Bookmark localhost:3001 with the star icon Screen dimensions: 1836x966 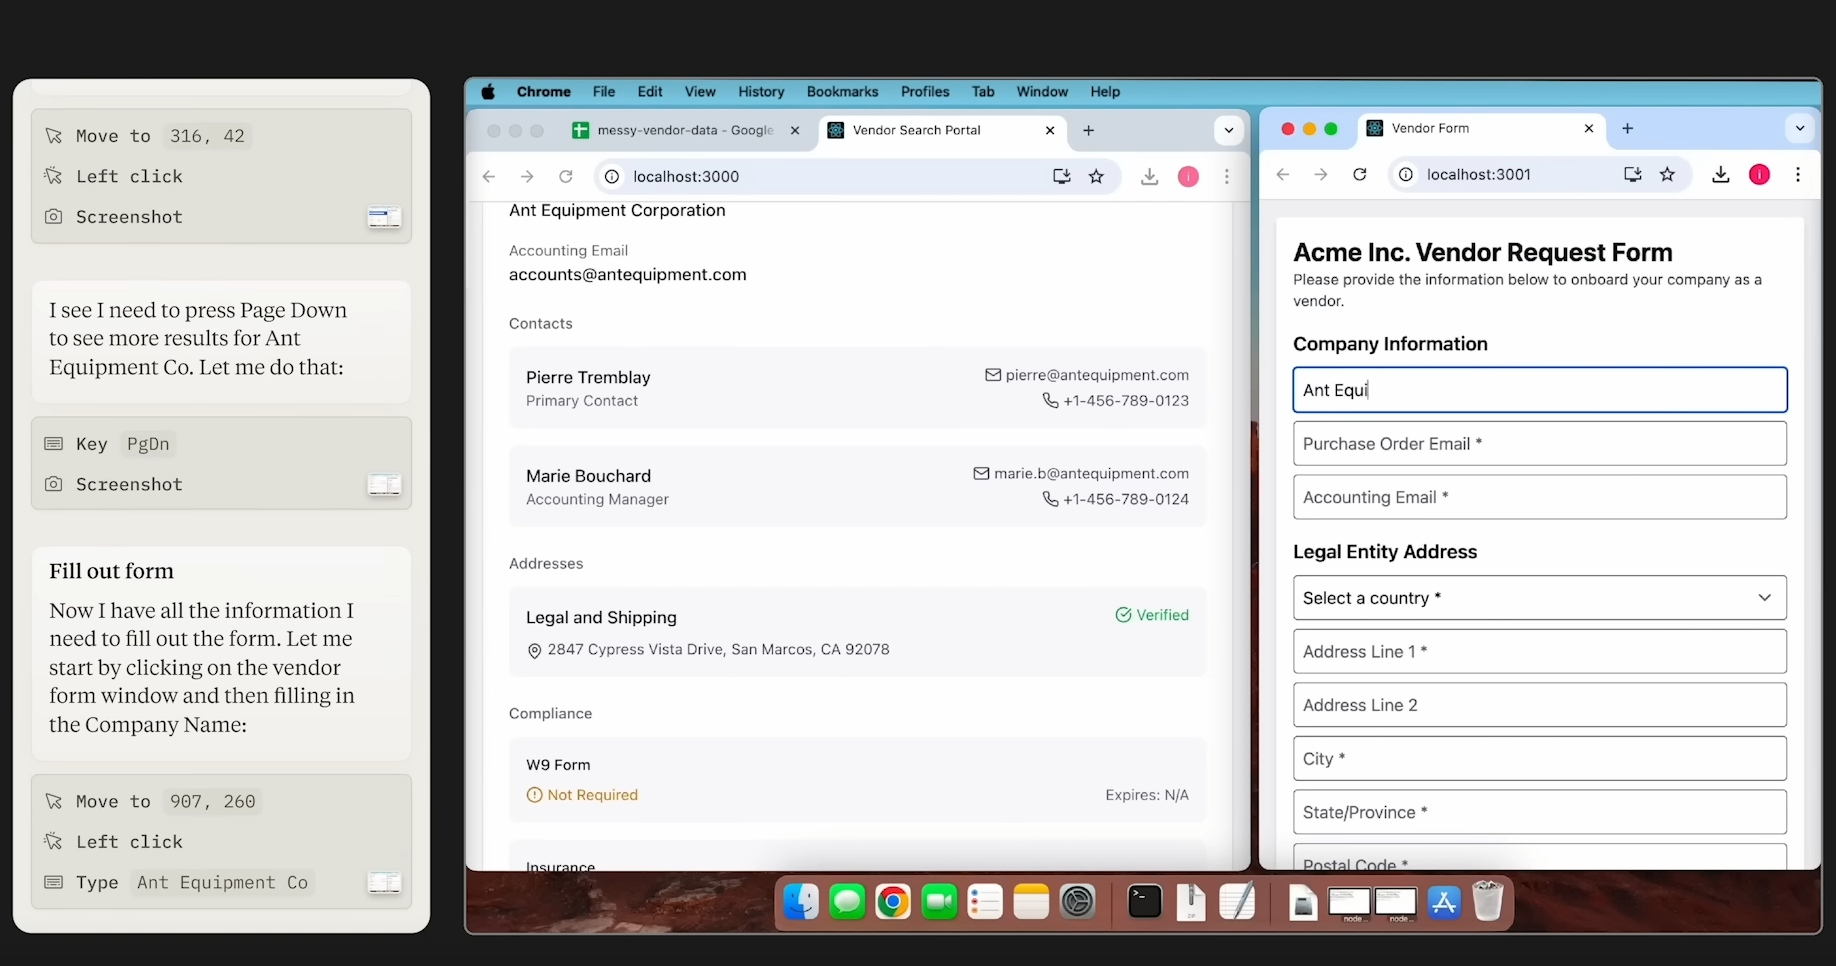[x=1667, y=174]
